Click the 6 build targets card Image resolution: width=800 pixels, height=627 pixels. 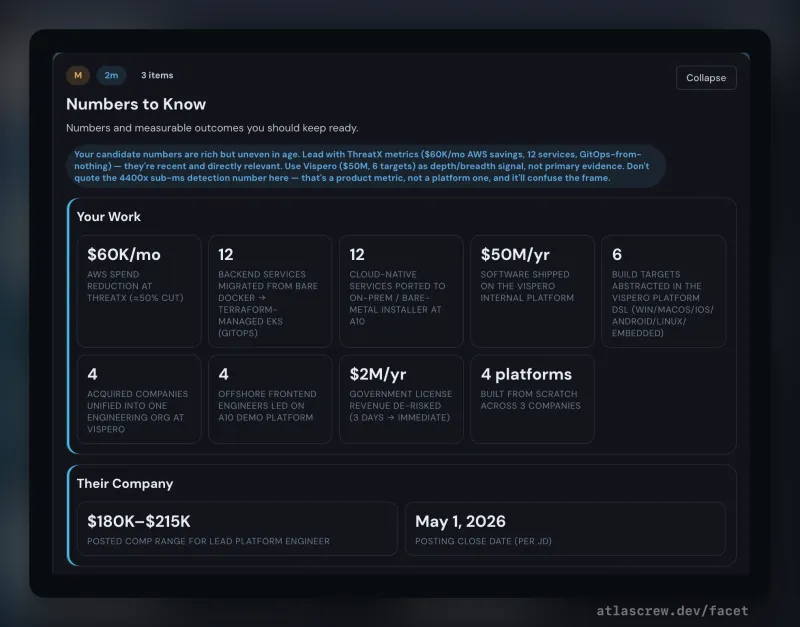[x=663, y=291]
